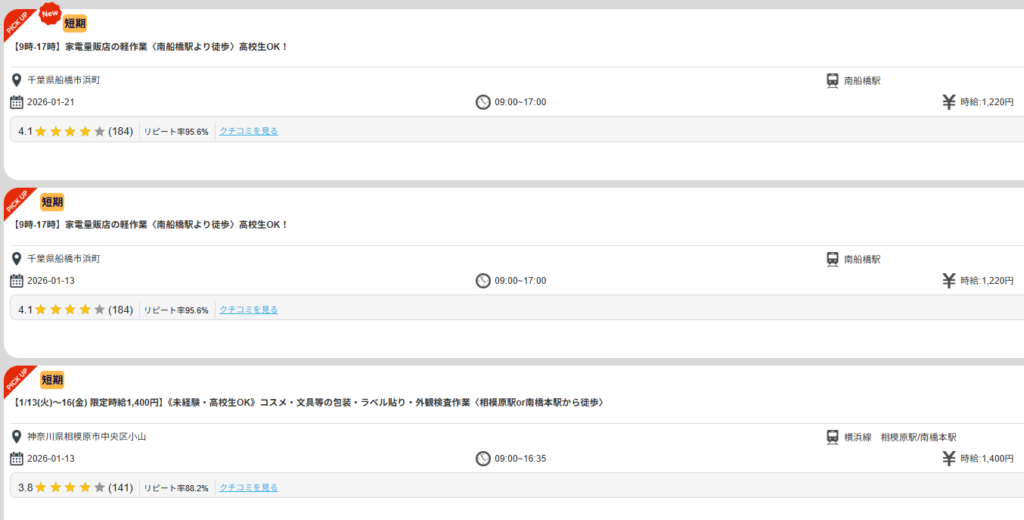Viewport: 1024px width, 520px height.
Task: Select the 短期 tag next to the New badge
Action: coord(75,23)
